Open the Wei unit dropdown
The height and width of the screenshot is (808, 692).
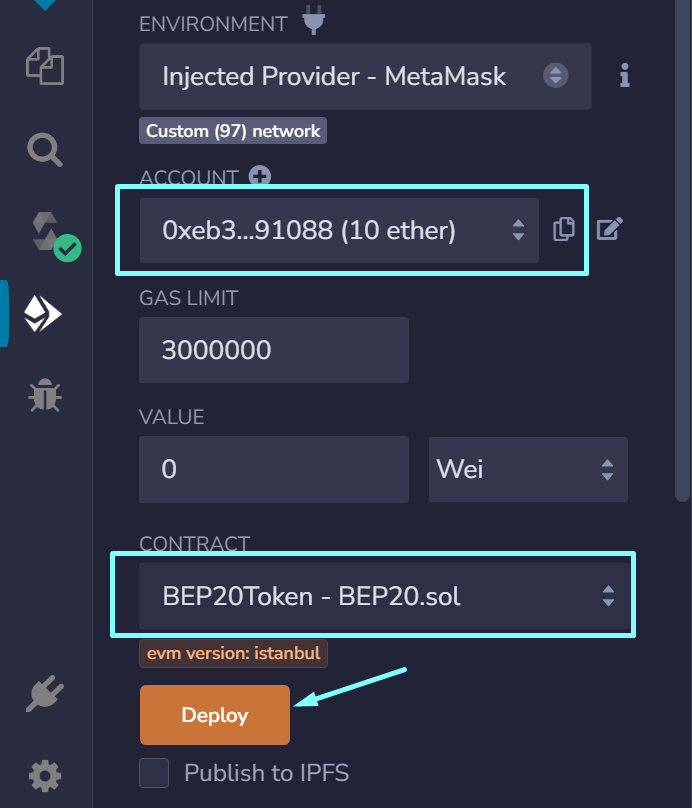tap(528, 469)
